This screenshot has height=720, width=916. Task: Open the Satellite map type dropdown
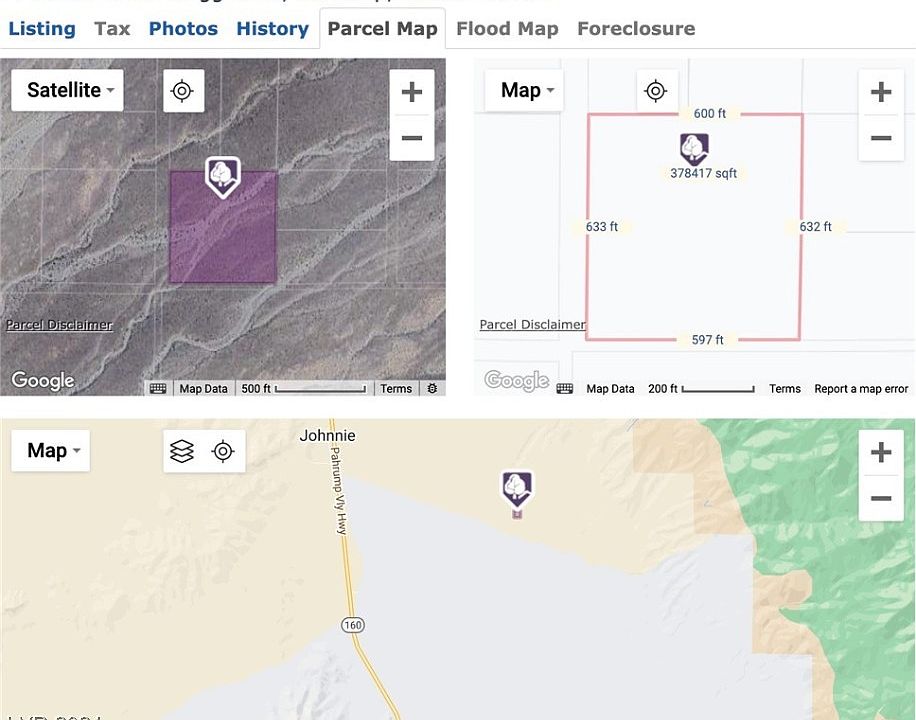(x=68, y=90)
